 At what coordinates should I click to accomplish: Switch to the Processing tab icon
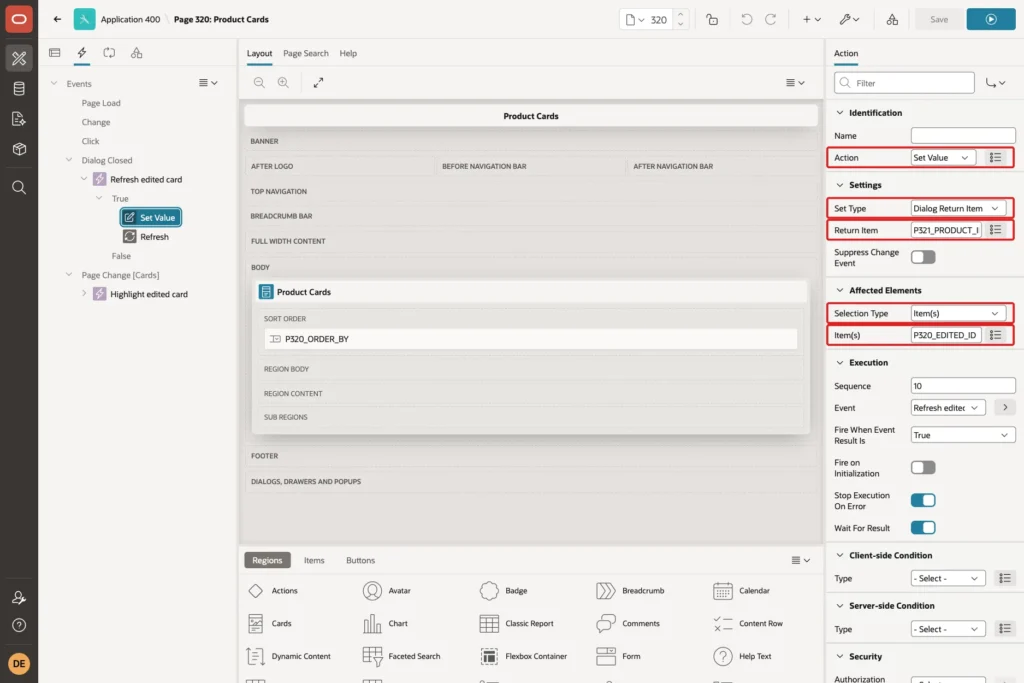(109, 53)
